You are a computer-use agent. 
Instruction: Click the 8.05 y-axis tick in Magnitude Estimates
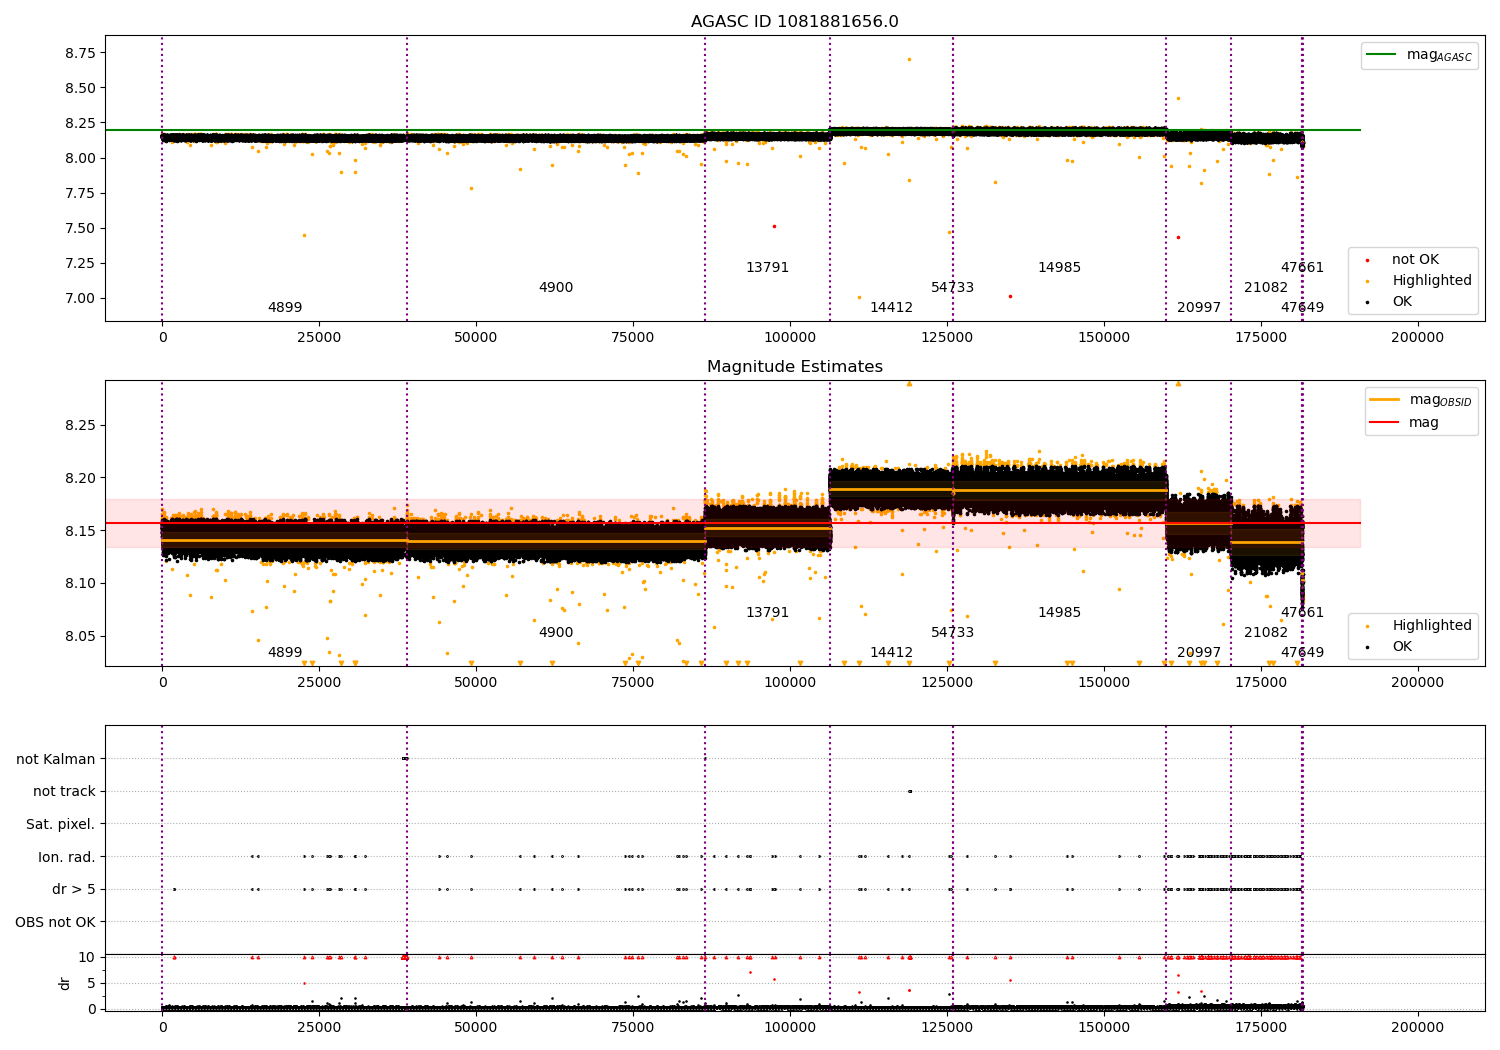(79, 637)
